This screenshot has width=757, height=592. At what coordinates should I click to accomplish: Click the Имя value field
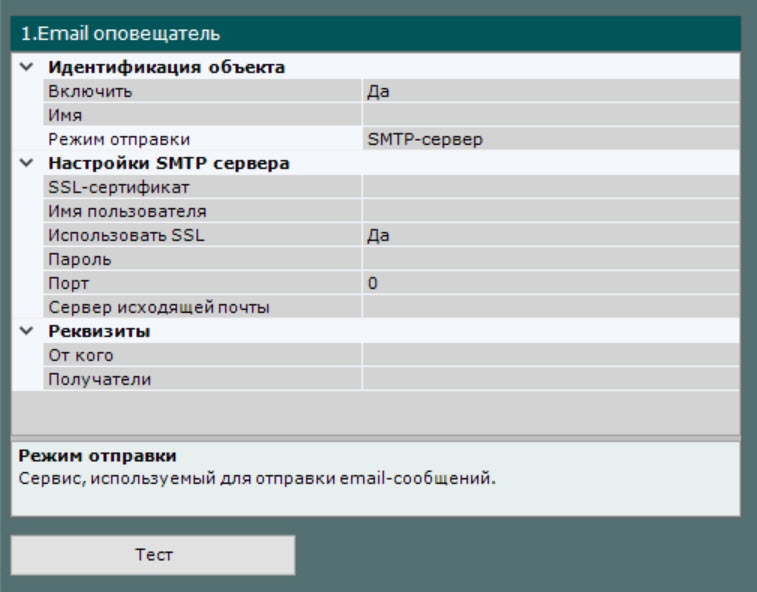550,116
